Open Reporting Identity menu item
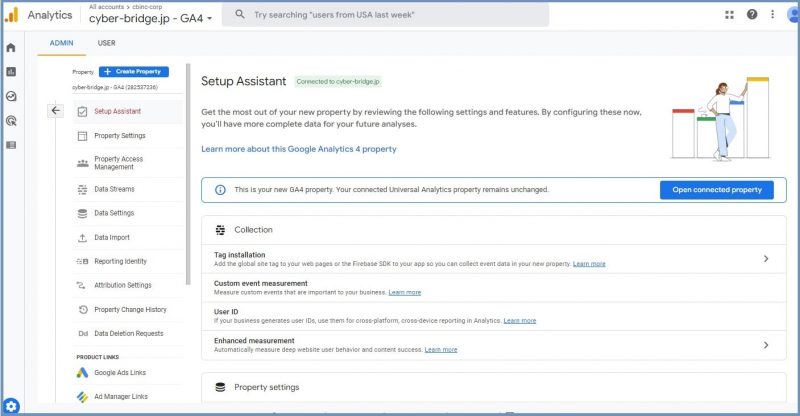 point(128,261)
